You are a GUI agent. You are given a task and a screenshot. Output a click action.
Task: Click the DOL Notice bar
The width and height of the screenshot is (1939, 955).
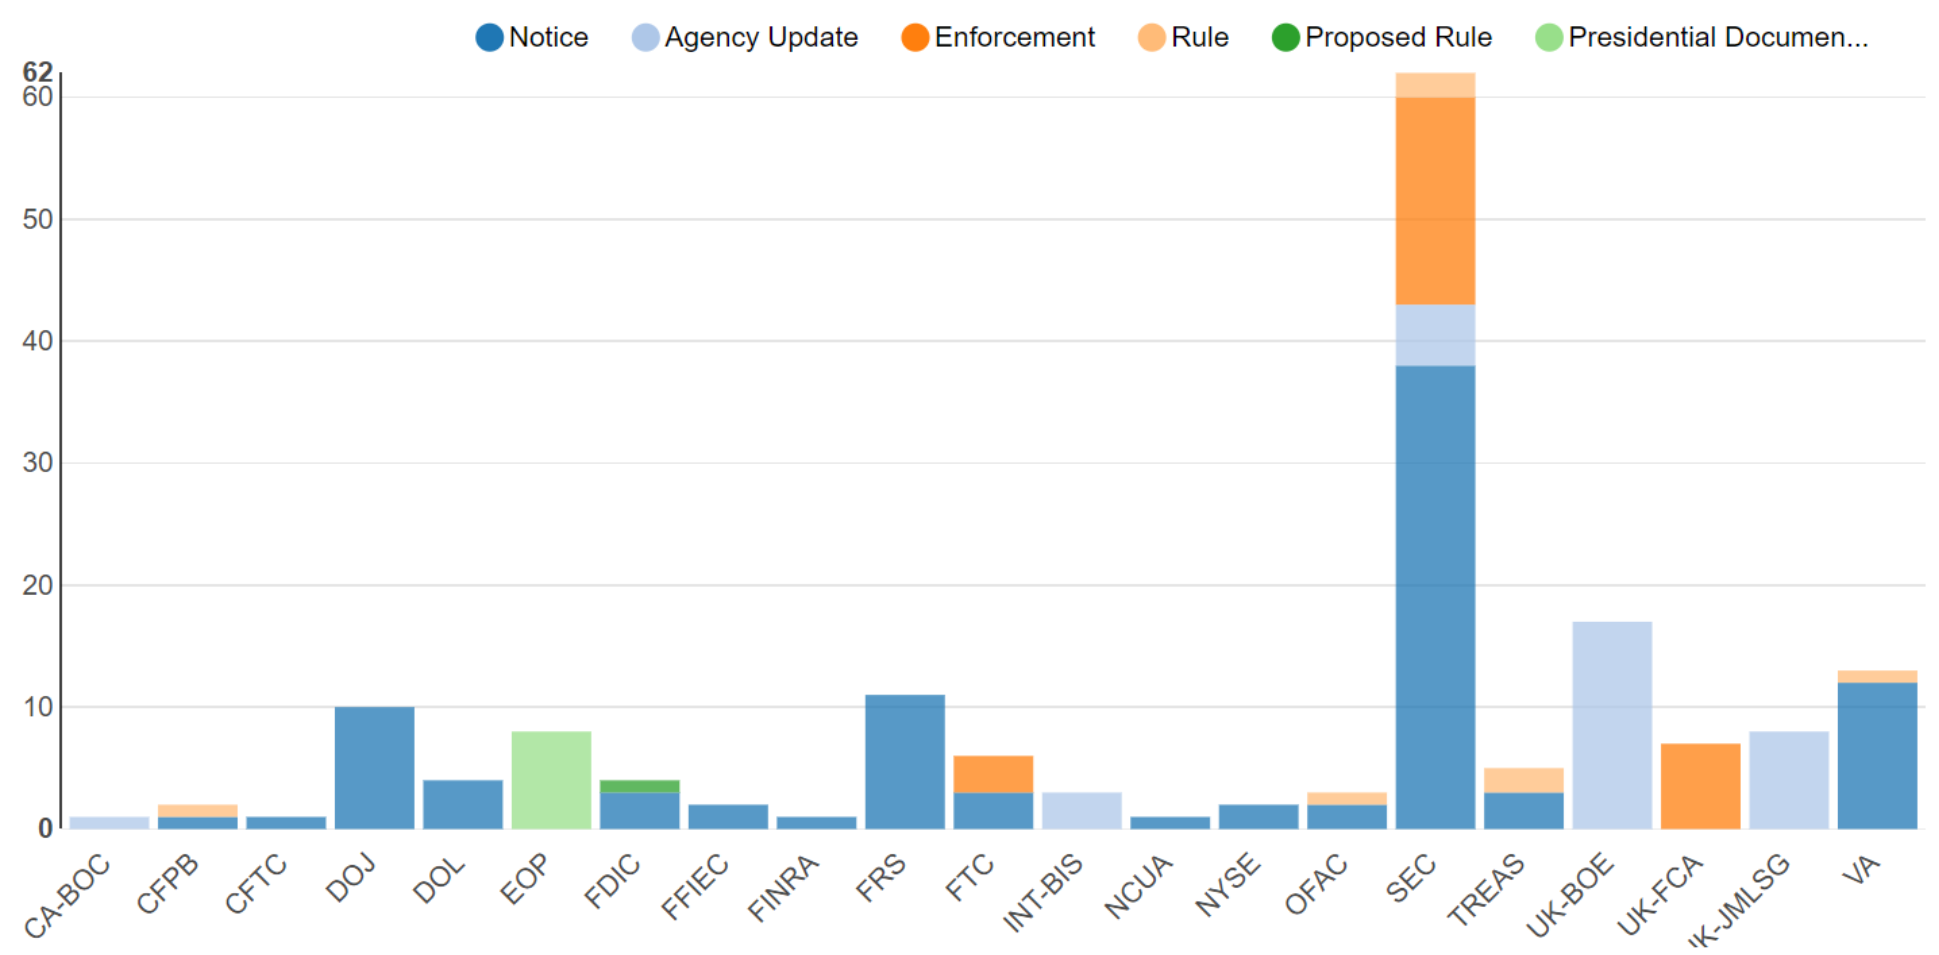463,804
